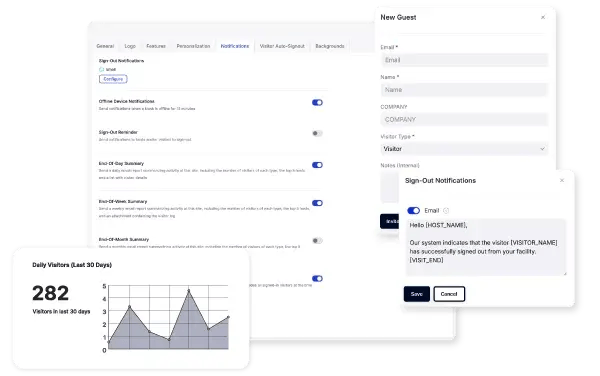
Task: Go to the Personalization tab
Action: [x=193, y=46]
